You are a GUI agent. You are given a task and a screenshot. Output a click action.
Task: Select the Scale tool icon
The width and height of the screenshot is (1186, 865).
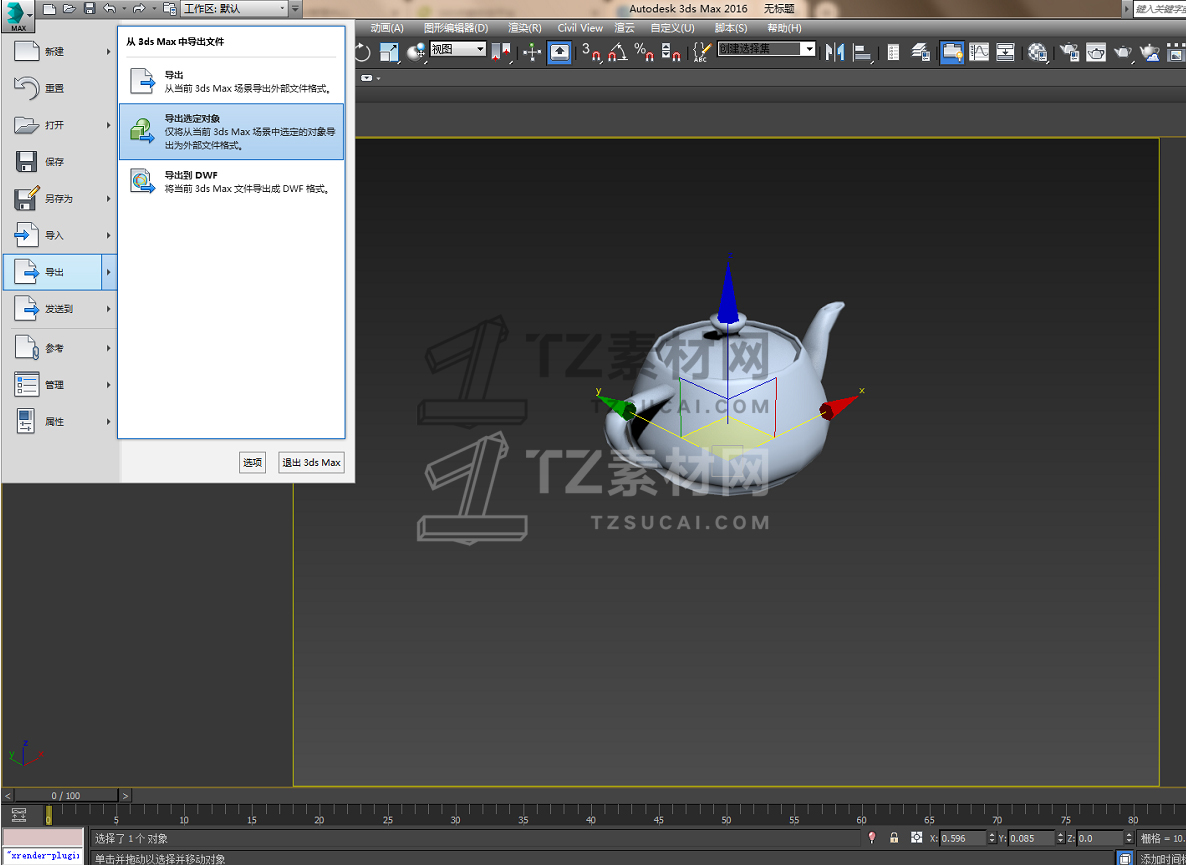click(389, 52)
